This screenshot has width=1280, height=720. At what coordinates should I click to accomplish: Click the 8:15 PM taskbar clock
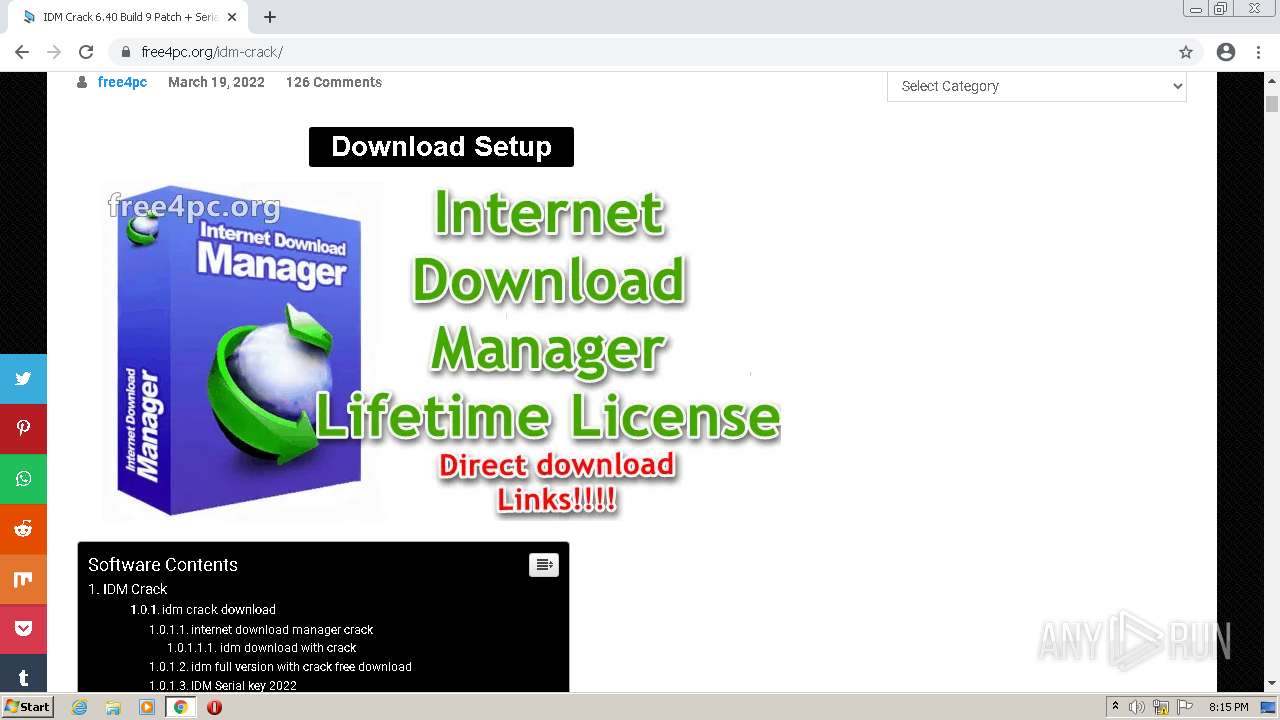coord(1228,707)
